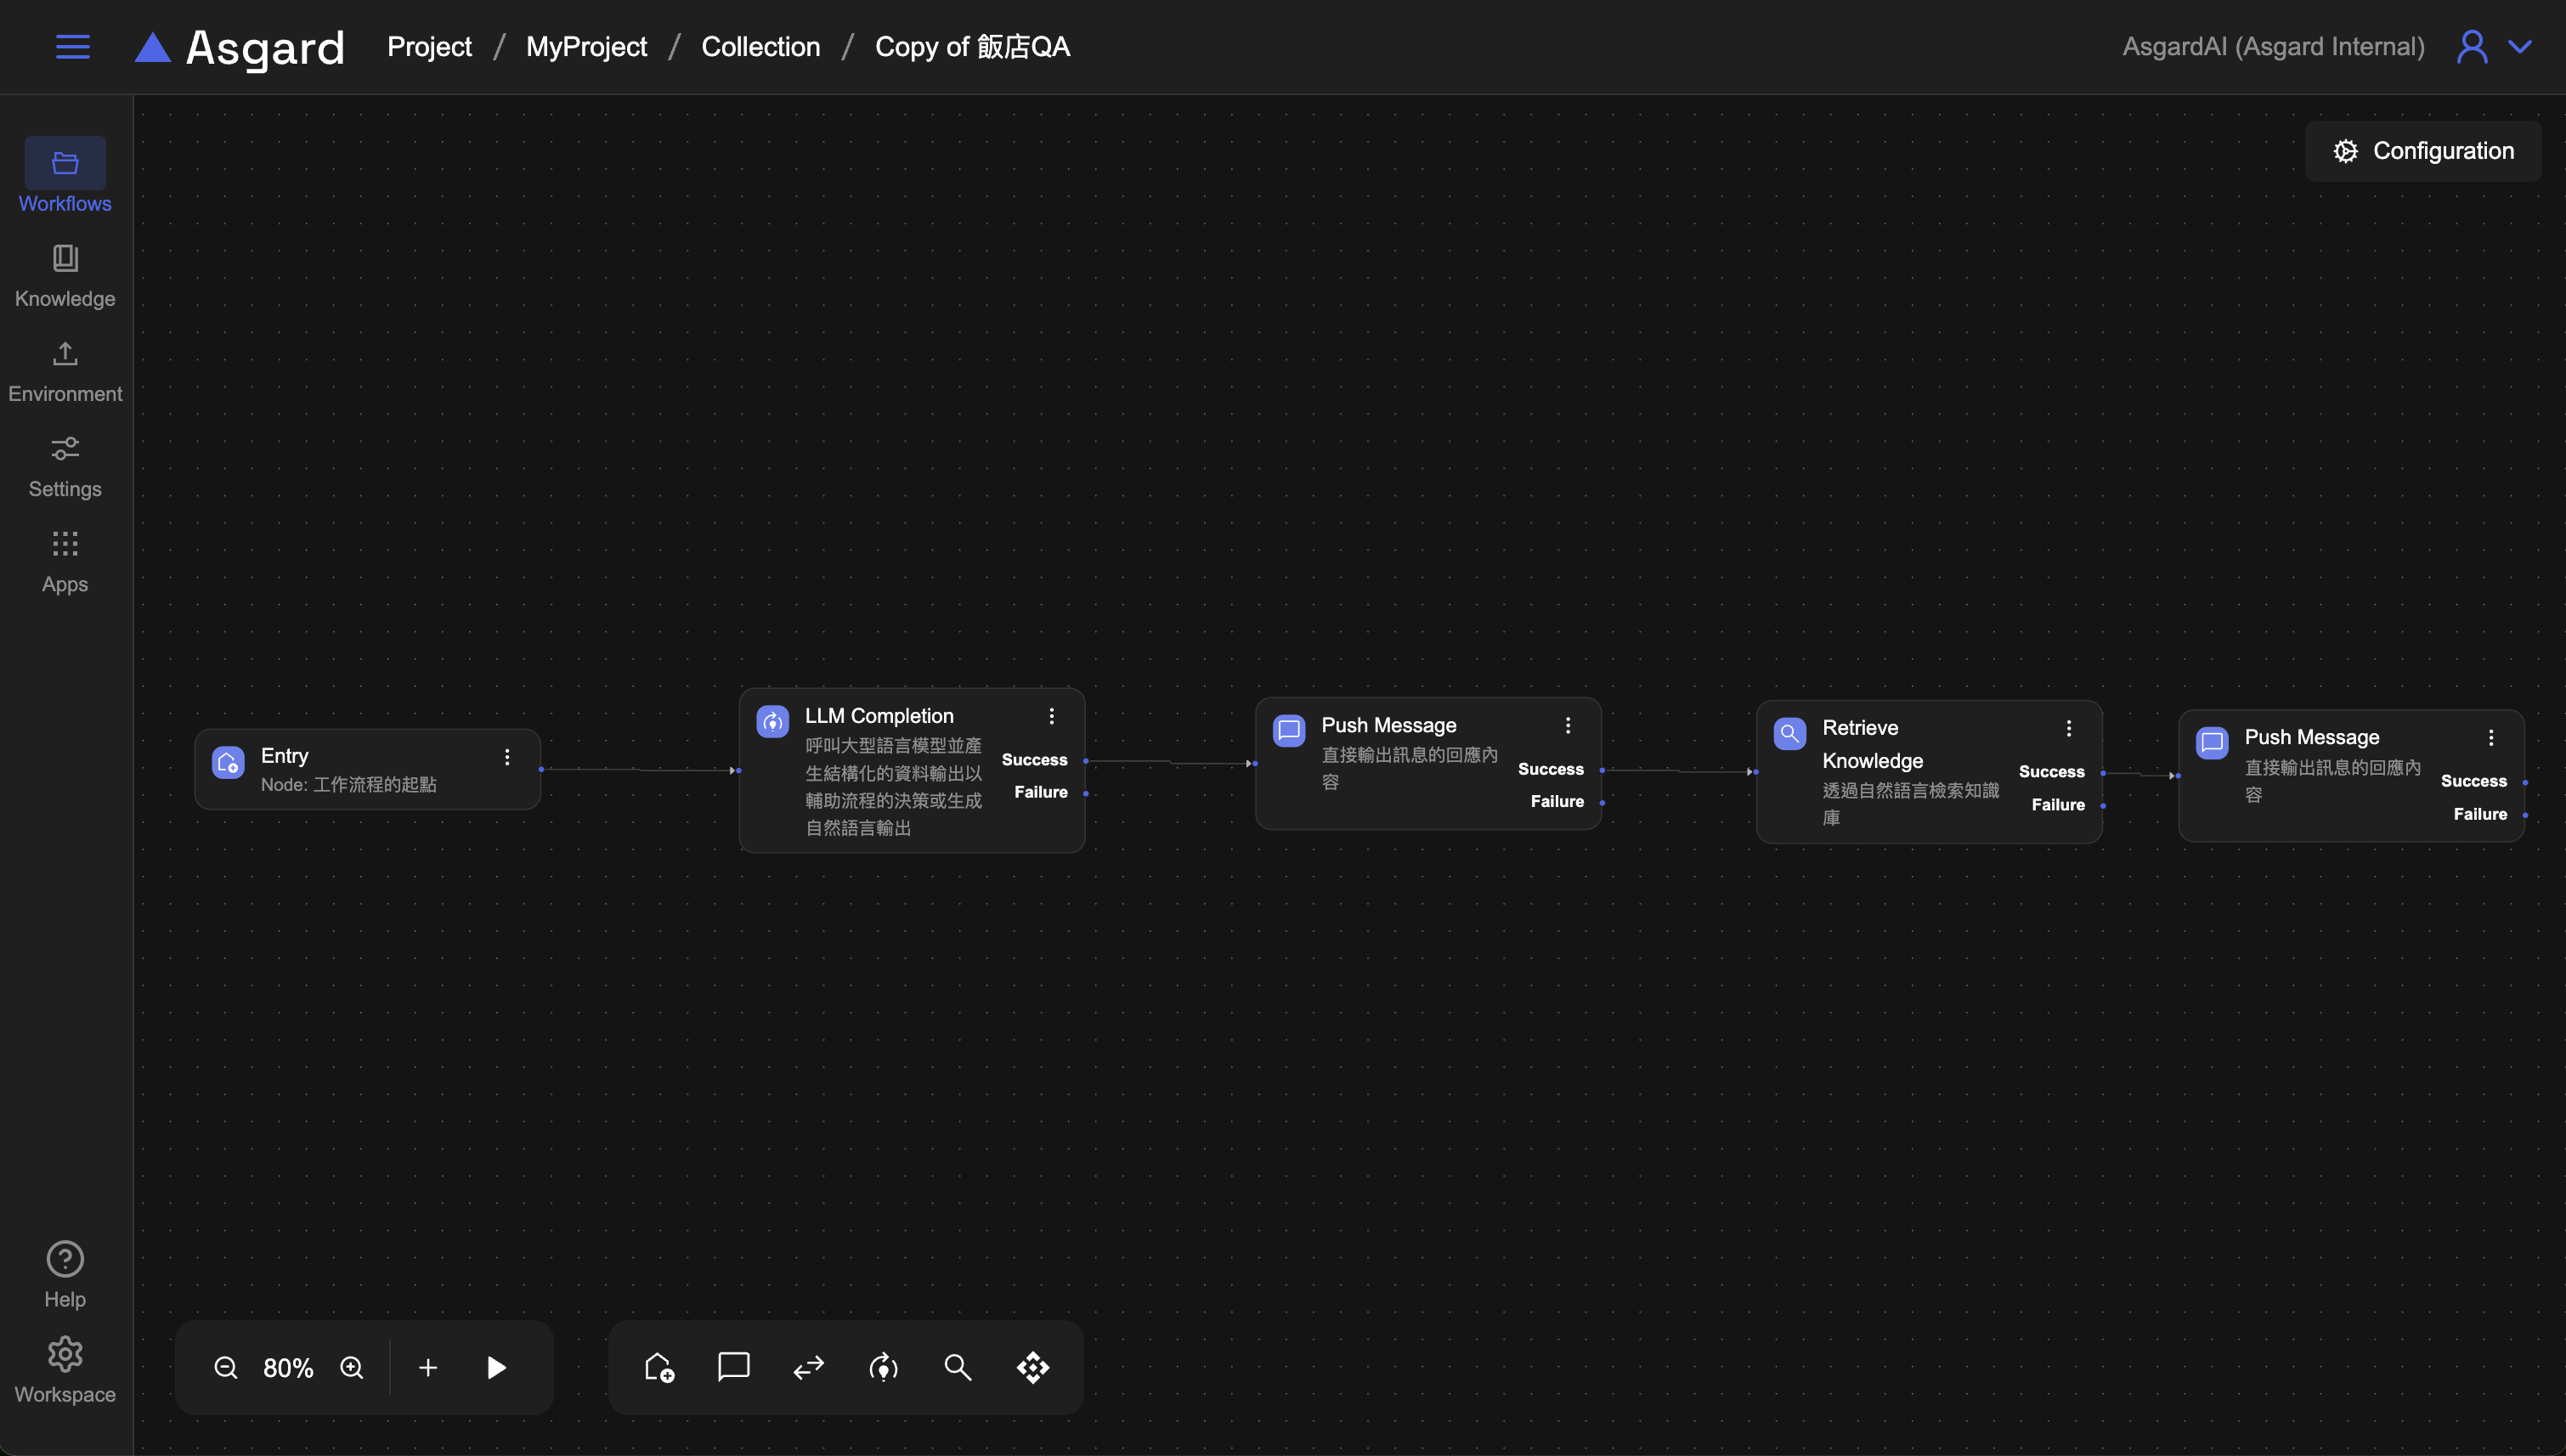The width and height of the screenshot is (2566, 1456).
Task: Click the add Entry node toolbar icon
Action: point(659,1367)
